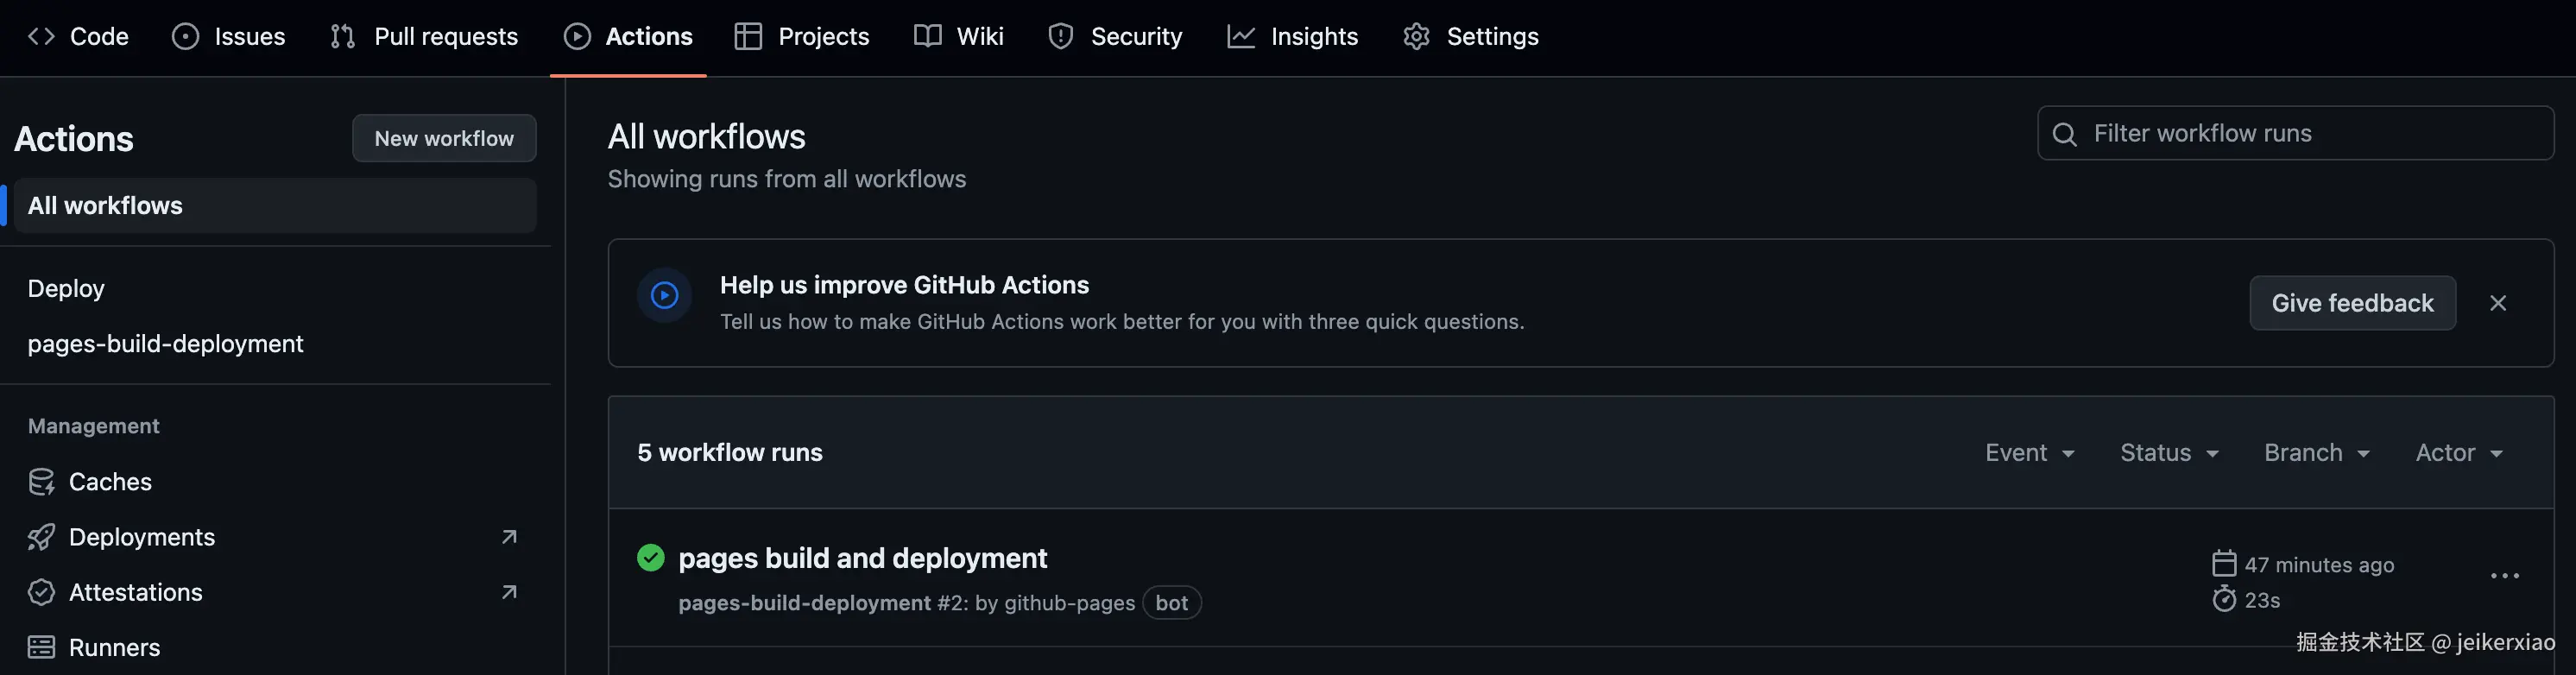Expand the Event filter dropdown
The width and height of the screenshot is (2576, 675).
click(2029, 453)
